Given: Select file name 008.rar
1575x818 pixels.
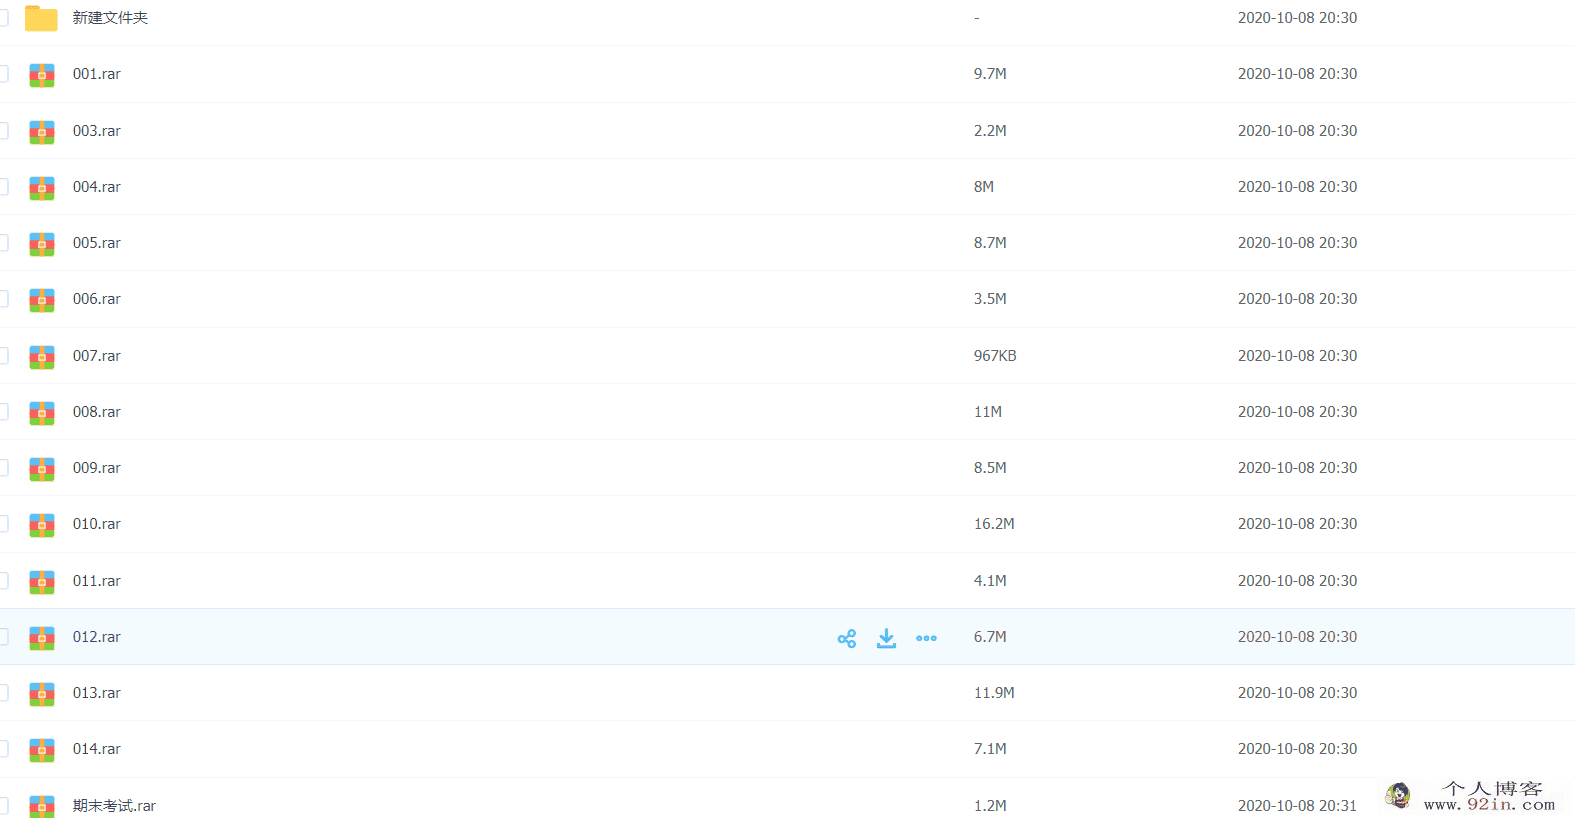Looking at the screenshot, I should click(97, 412).
